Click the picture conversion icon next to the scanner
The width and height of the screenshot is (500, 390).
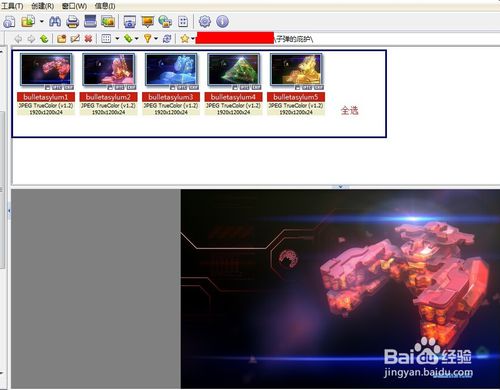coord(108,22)
